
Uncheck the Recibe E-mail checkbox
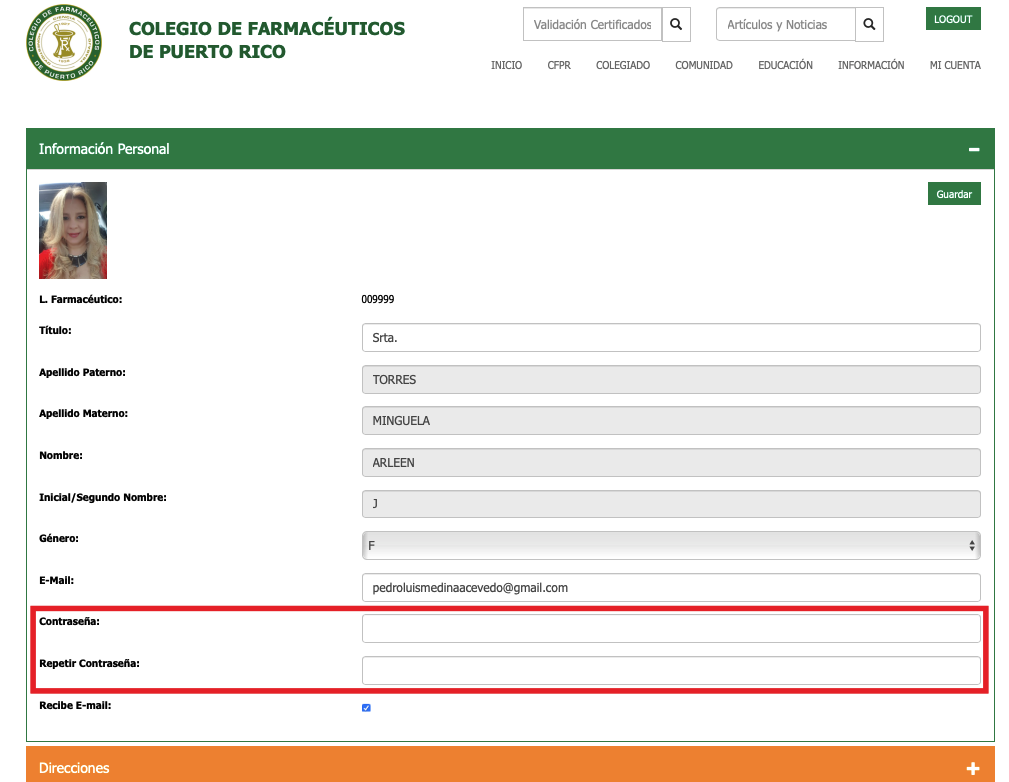coord(366,708)
